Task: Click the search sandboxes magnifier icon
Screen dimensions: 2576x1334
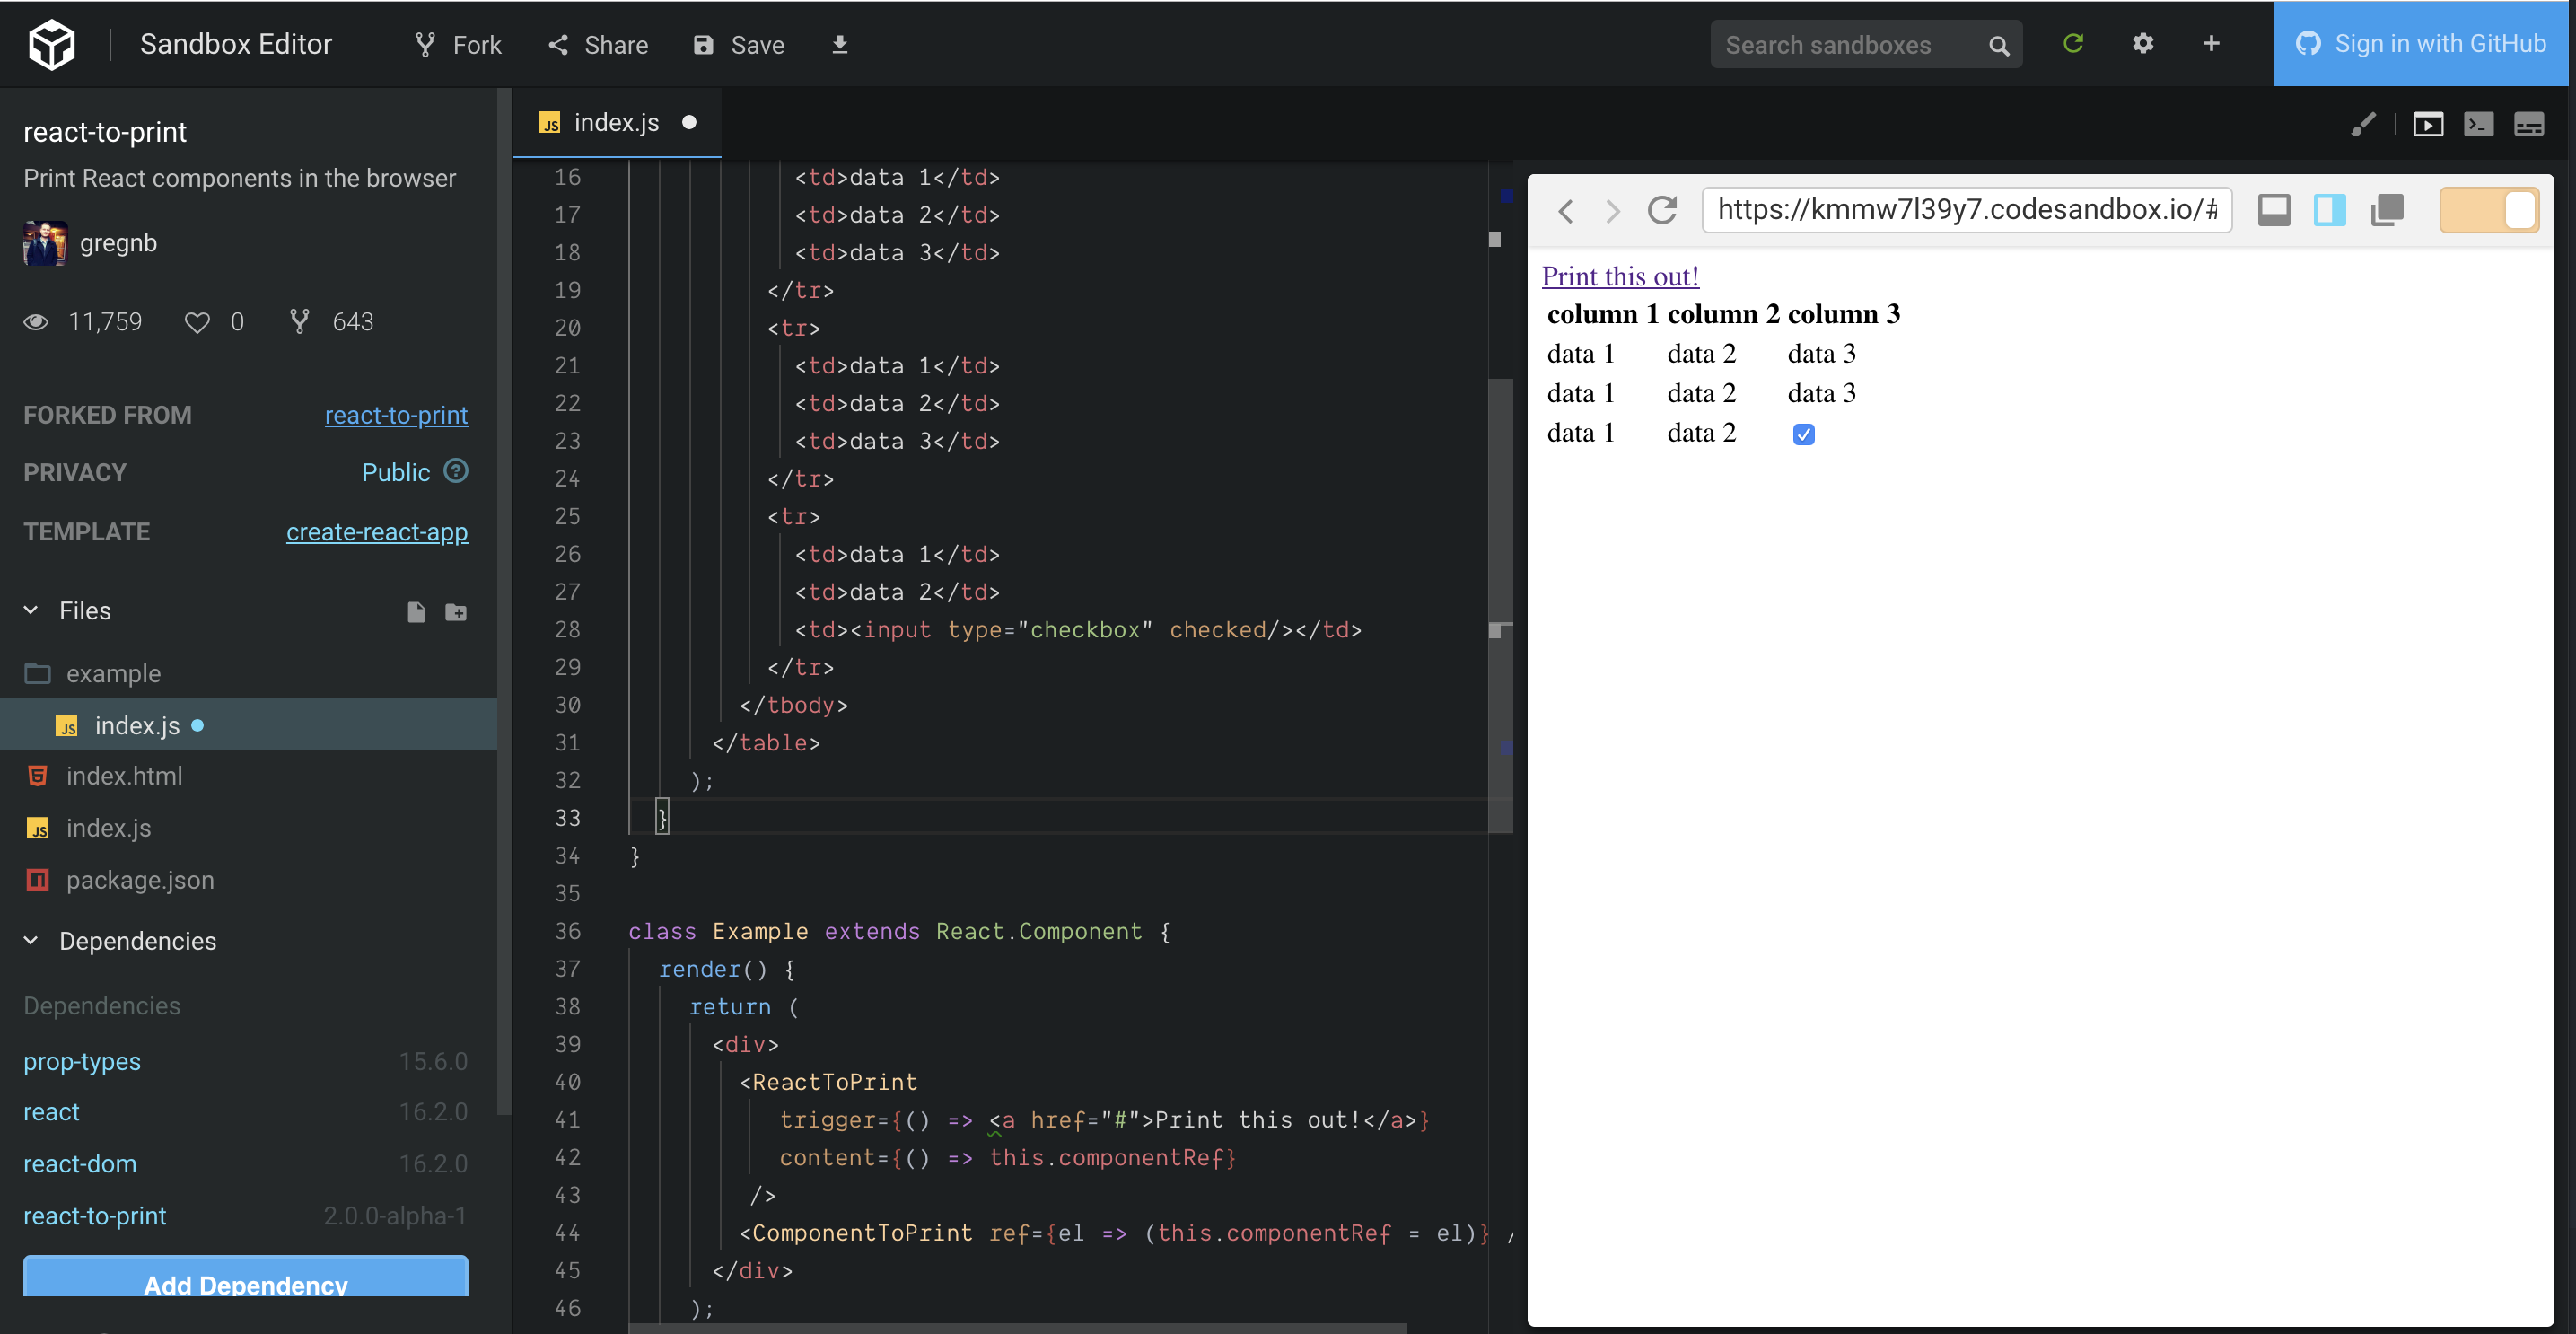Action: (1999, 45)
